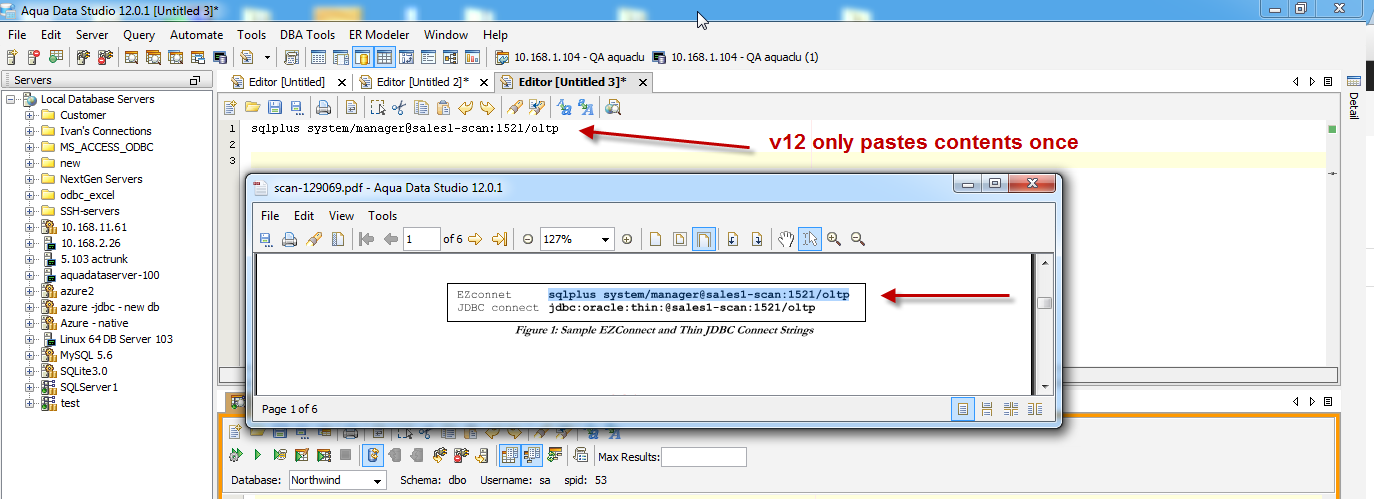The height and width of the screenshot is (499, 1374).
Task: Click Find magnifier icon in editor toolbar
Action: tap(613, 107)
